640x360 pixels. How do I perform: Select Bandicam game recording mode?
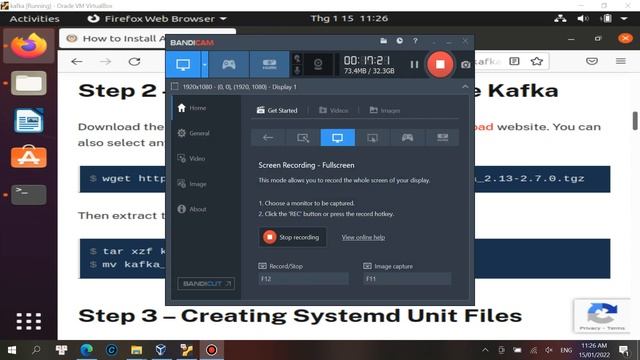[229, 64]
